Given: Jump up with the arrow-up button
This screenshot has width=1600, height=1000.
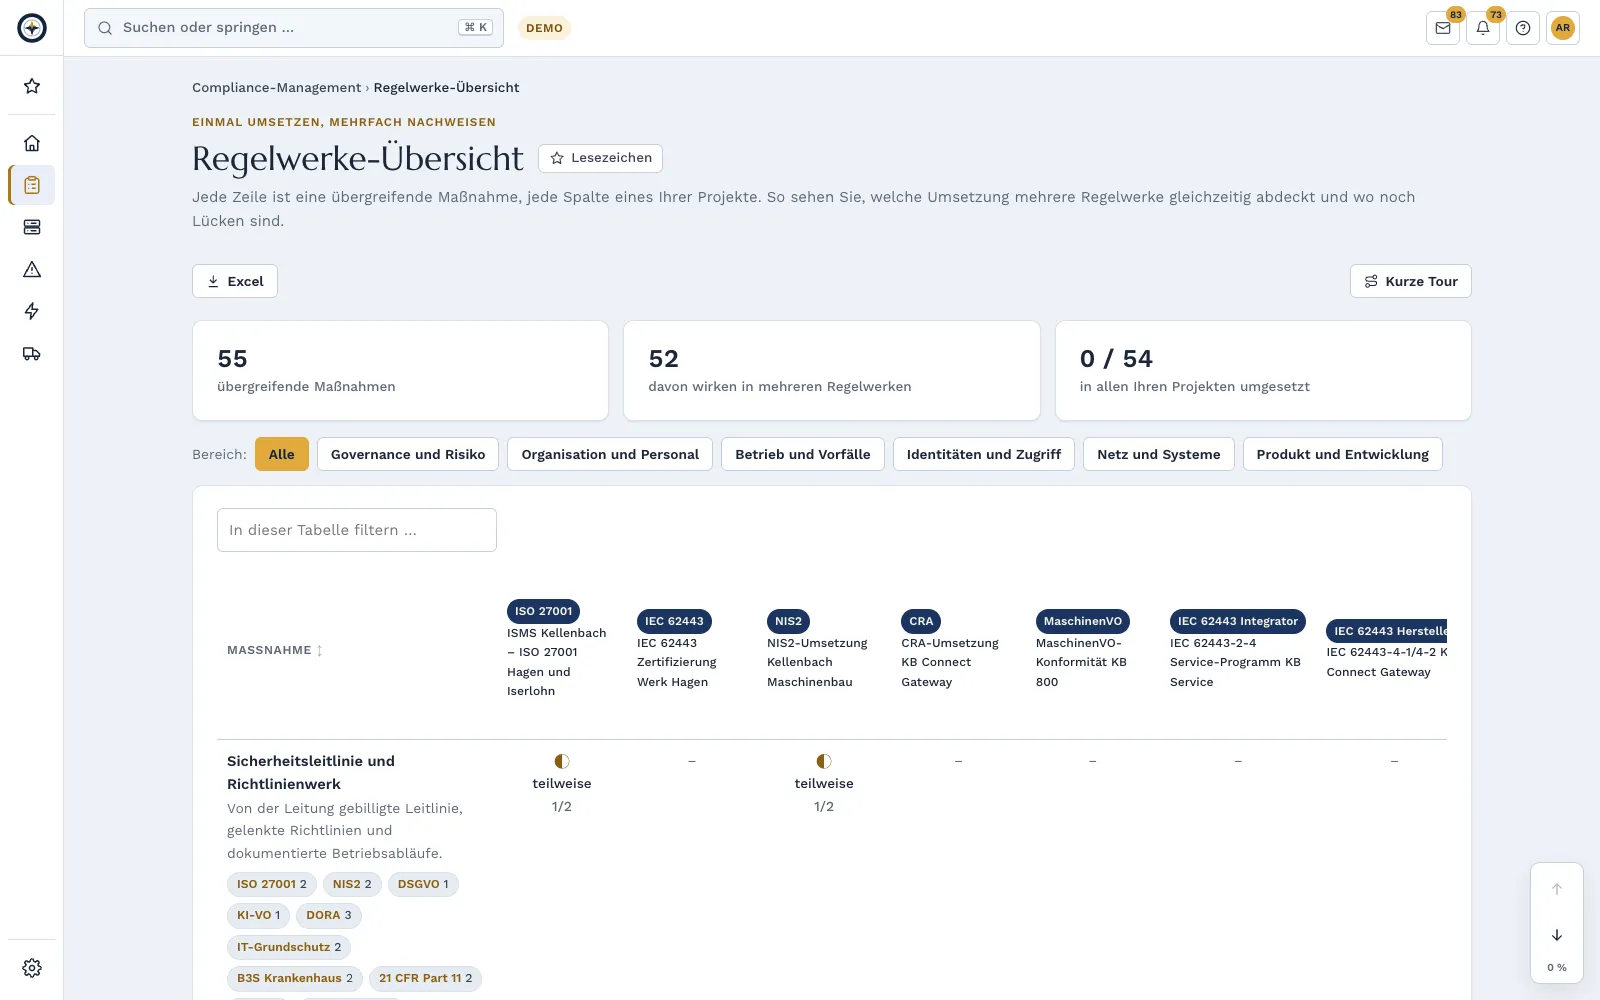Looking at the screenshot, I should [1557, 889].
